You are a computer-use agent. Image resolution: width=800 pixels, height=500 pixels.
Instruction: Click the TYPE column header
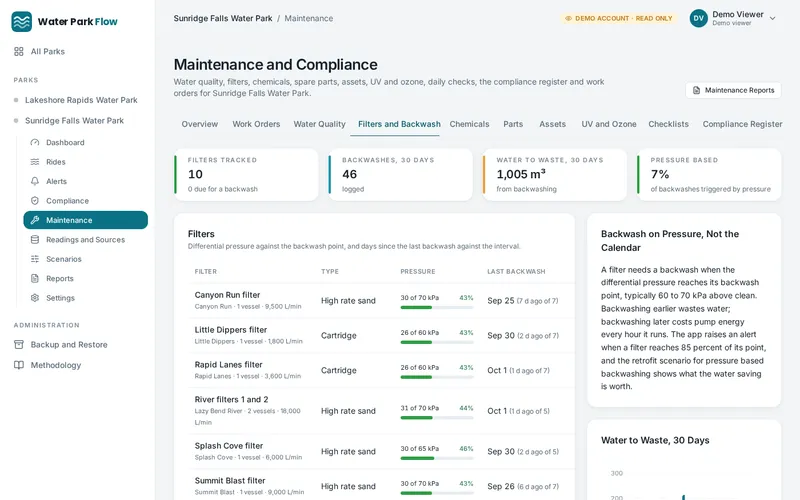coord(330,271)
